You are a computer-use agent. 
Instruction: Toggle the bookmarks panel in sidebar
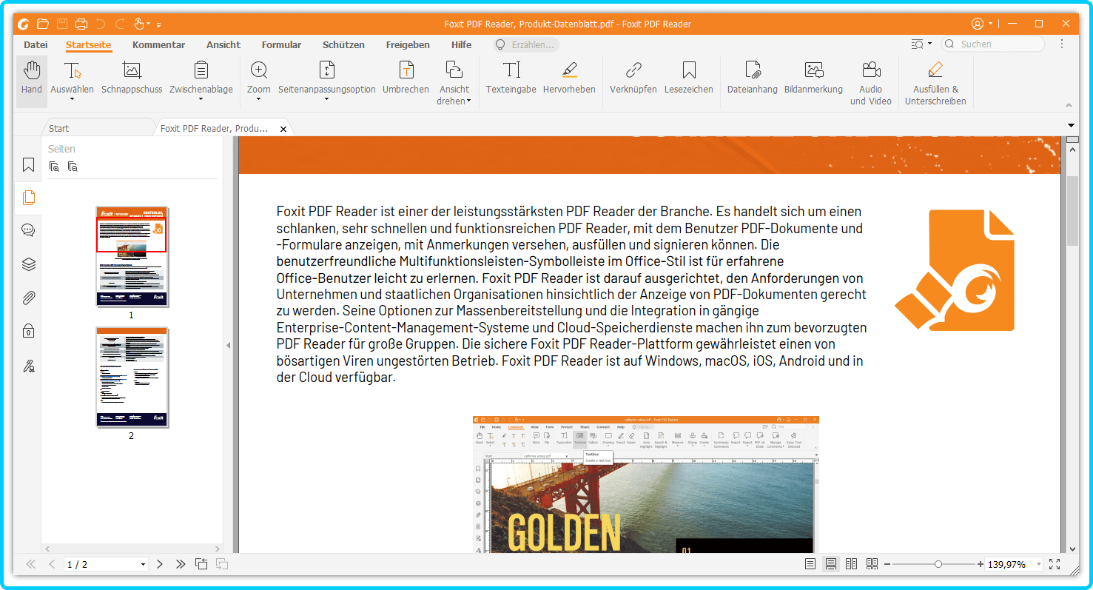tap(29, 165)
